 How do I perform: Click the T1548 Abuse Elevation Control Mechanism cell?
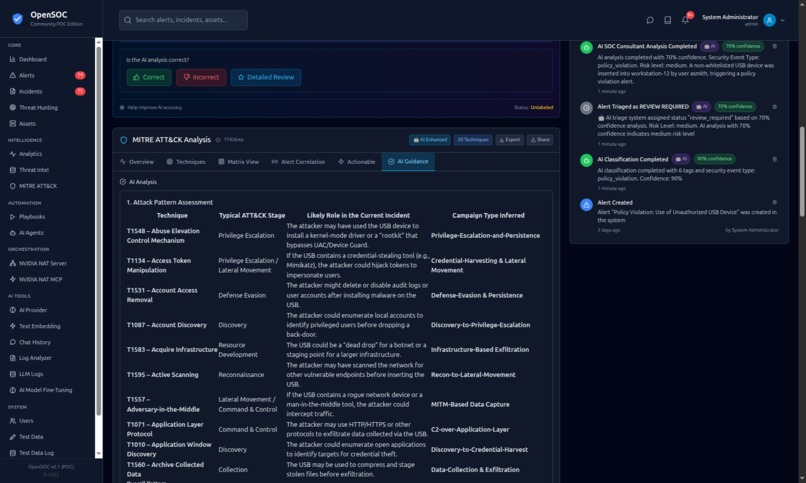point(171,235)
